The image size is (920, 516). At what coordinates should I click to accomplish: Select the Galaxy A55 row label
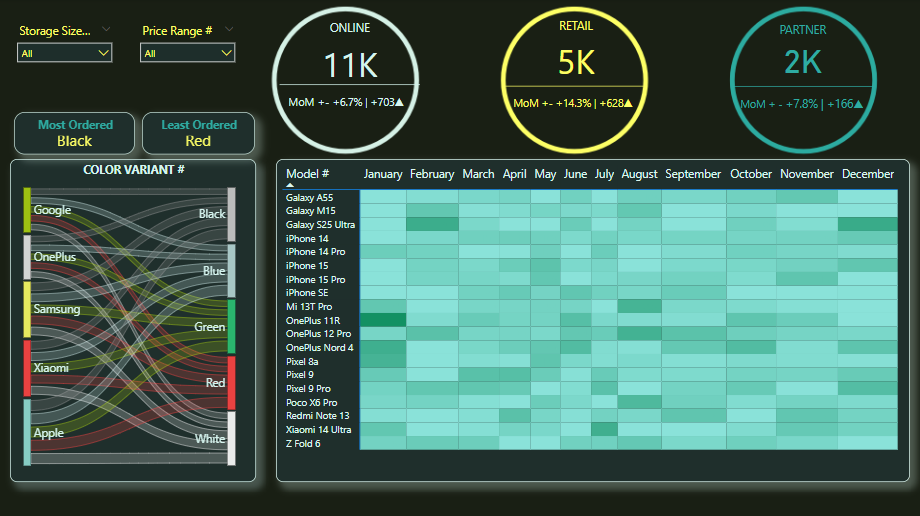pyautogui.click(x=309, y=197)
